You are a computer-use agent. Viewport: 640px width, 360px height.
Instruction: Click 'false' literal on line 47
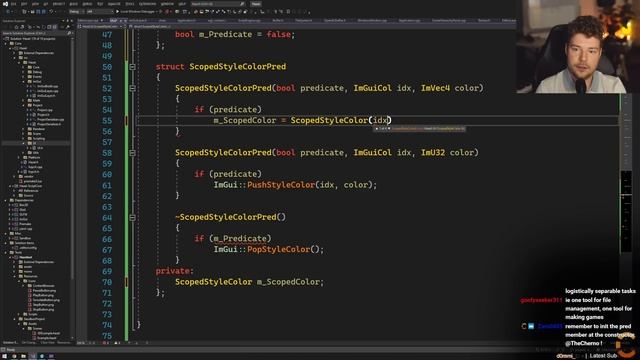click(278, 35)
